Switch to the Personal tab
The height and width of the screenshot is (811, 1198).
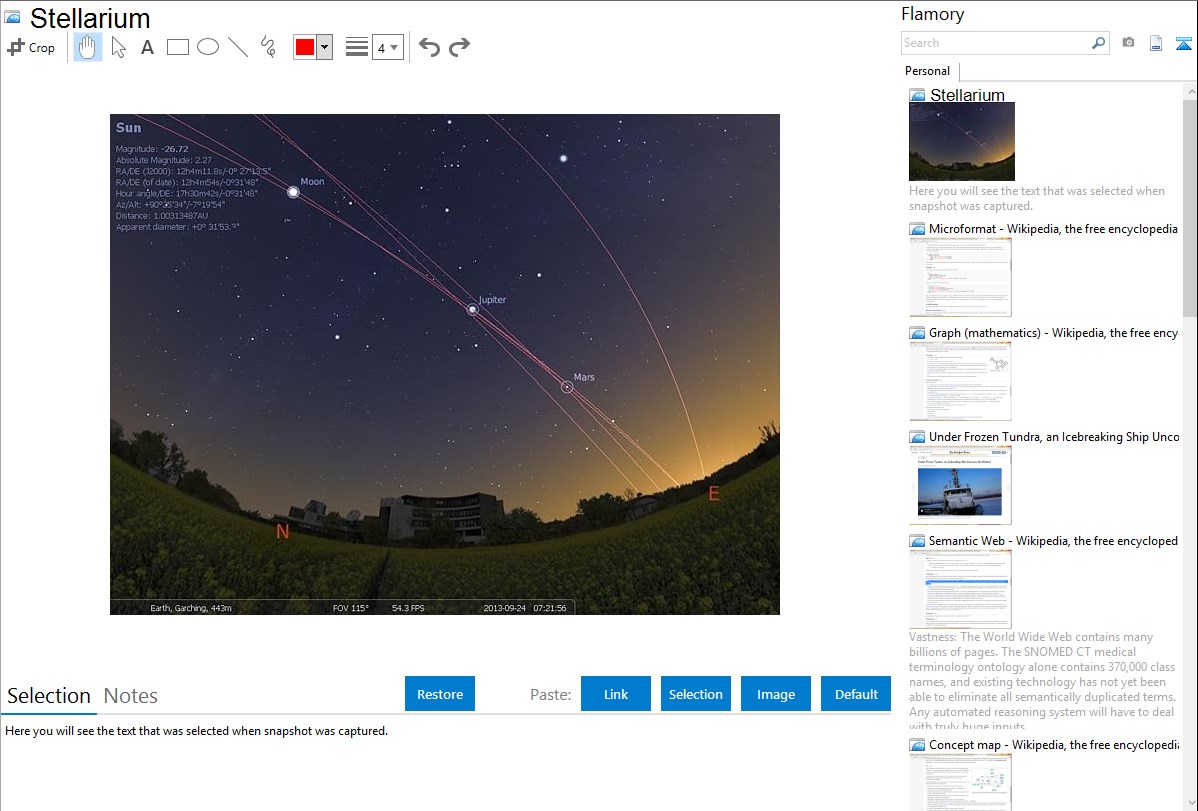(928, 71)
